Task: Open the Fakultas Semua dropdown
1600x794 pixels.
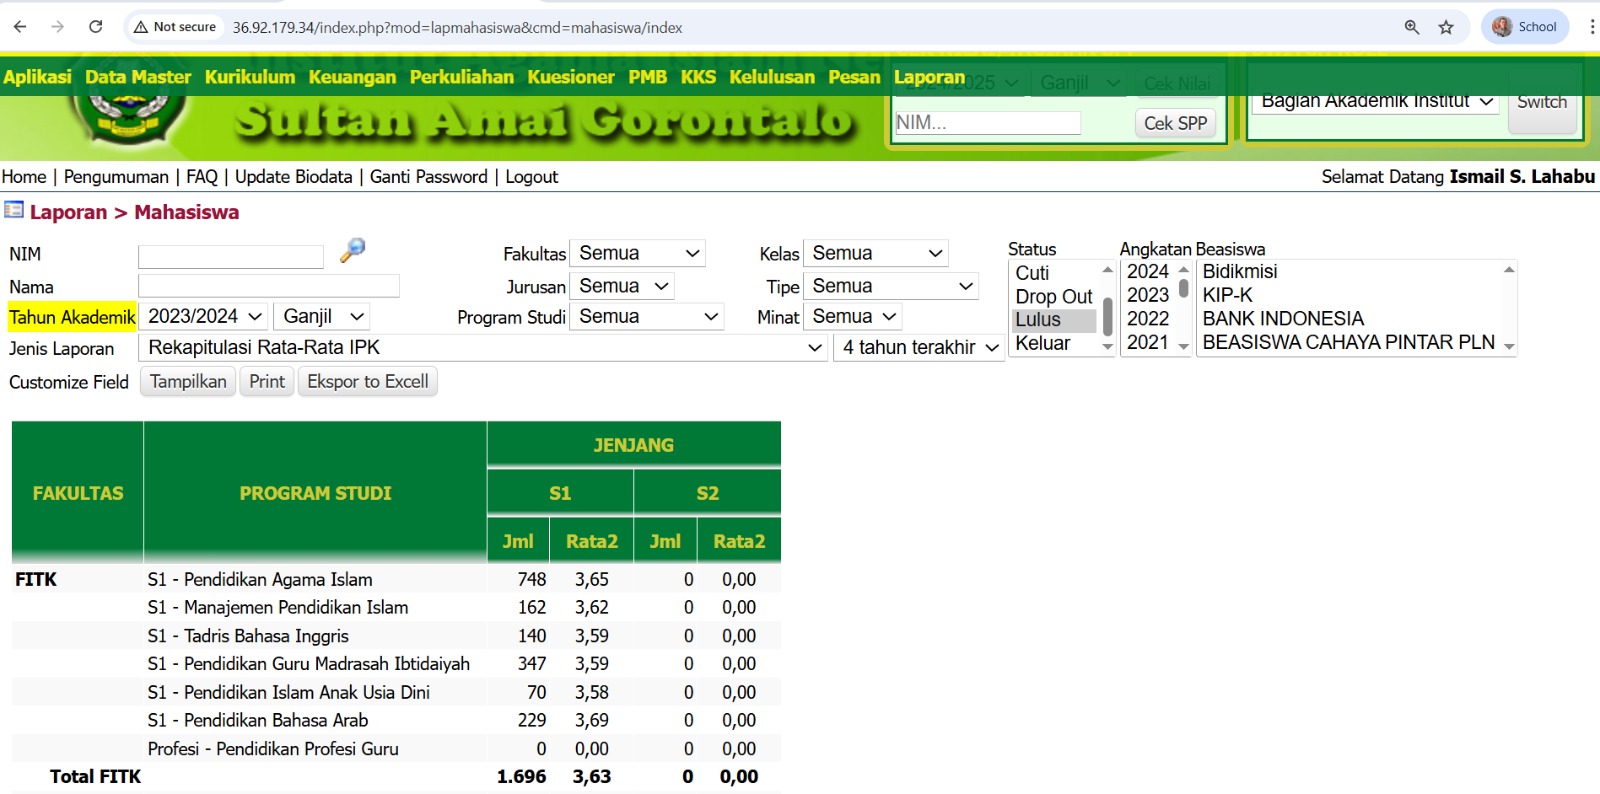Action: [x=638, y=254]
